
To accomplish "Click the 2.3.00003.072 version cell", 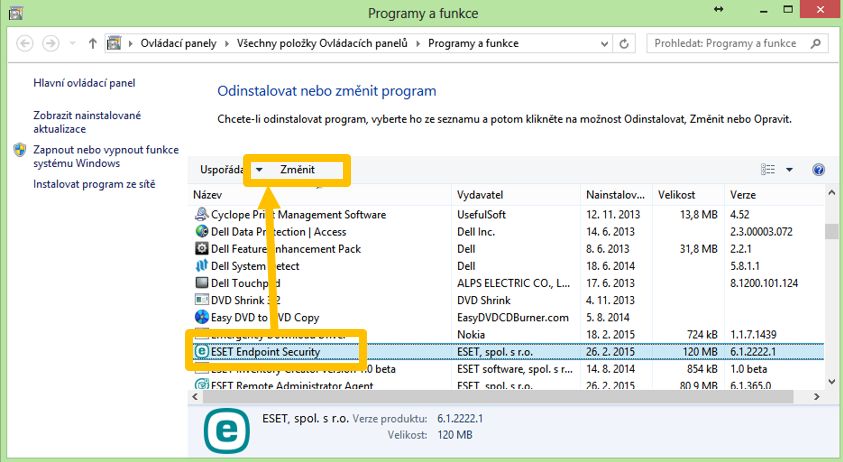I will (761, 232).
